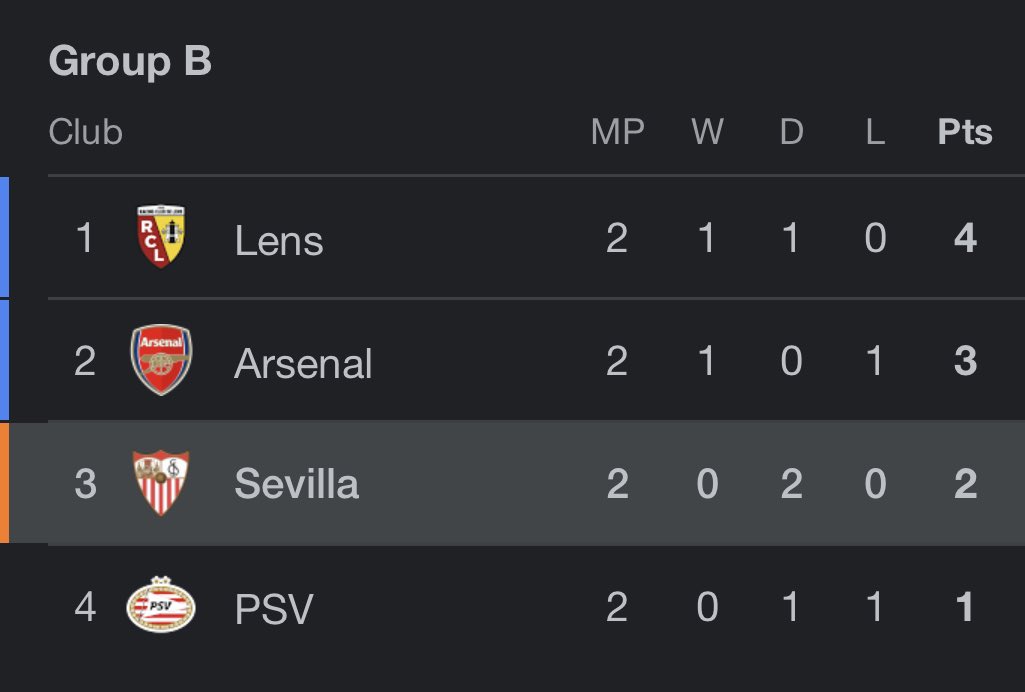This screenshot has width=1025, height=692.
Task: Click the Pts column header
Action: (965, 132)
